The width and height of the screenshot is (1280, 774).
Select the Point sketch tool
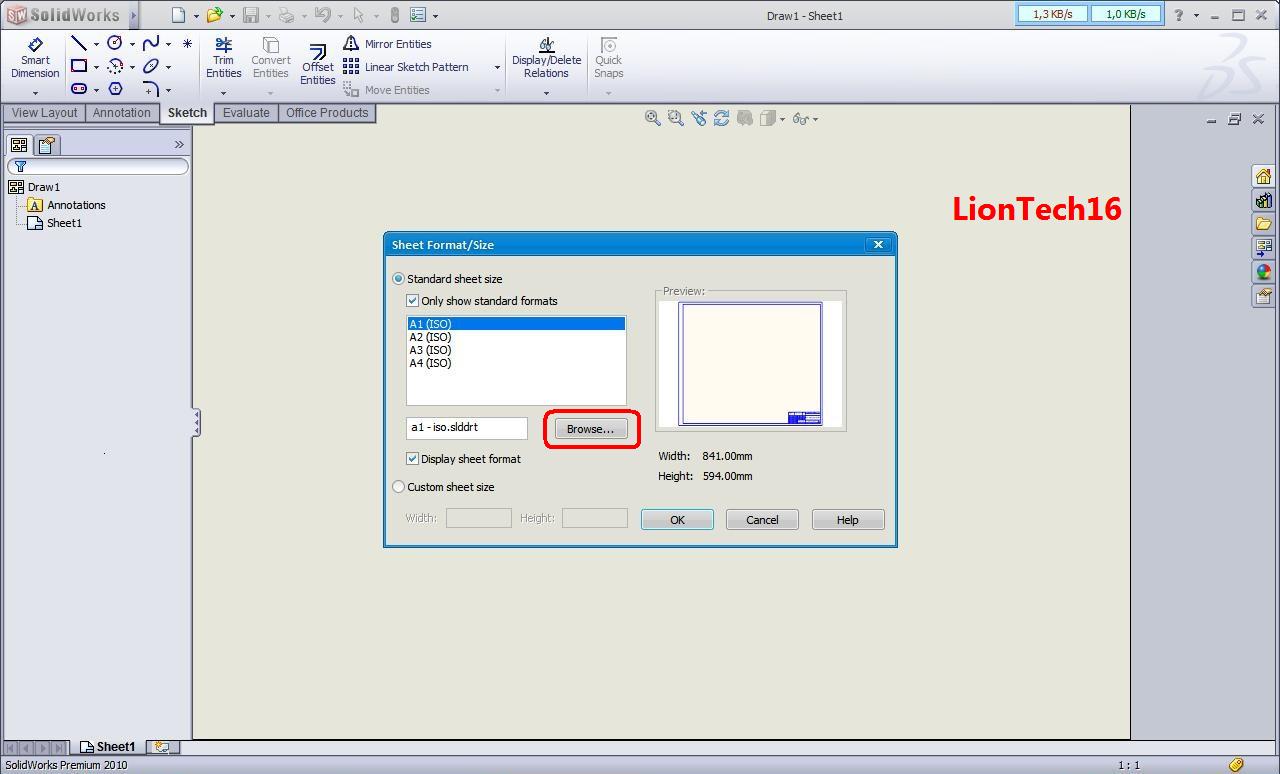(x=187, y=44)
